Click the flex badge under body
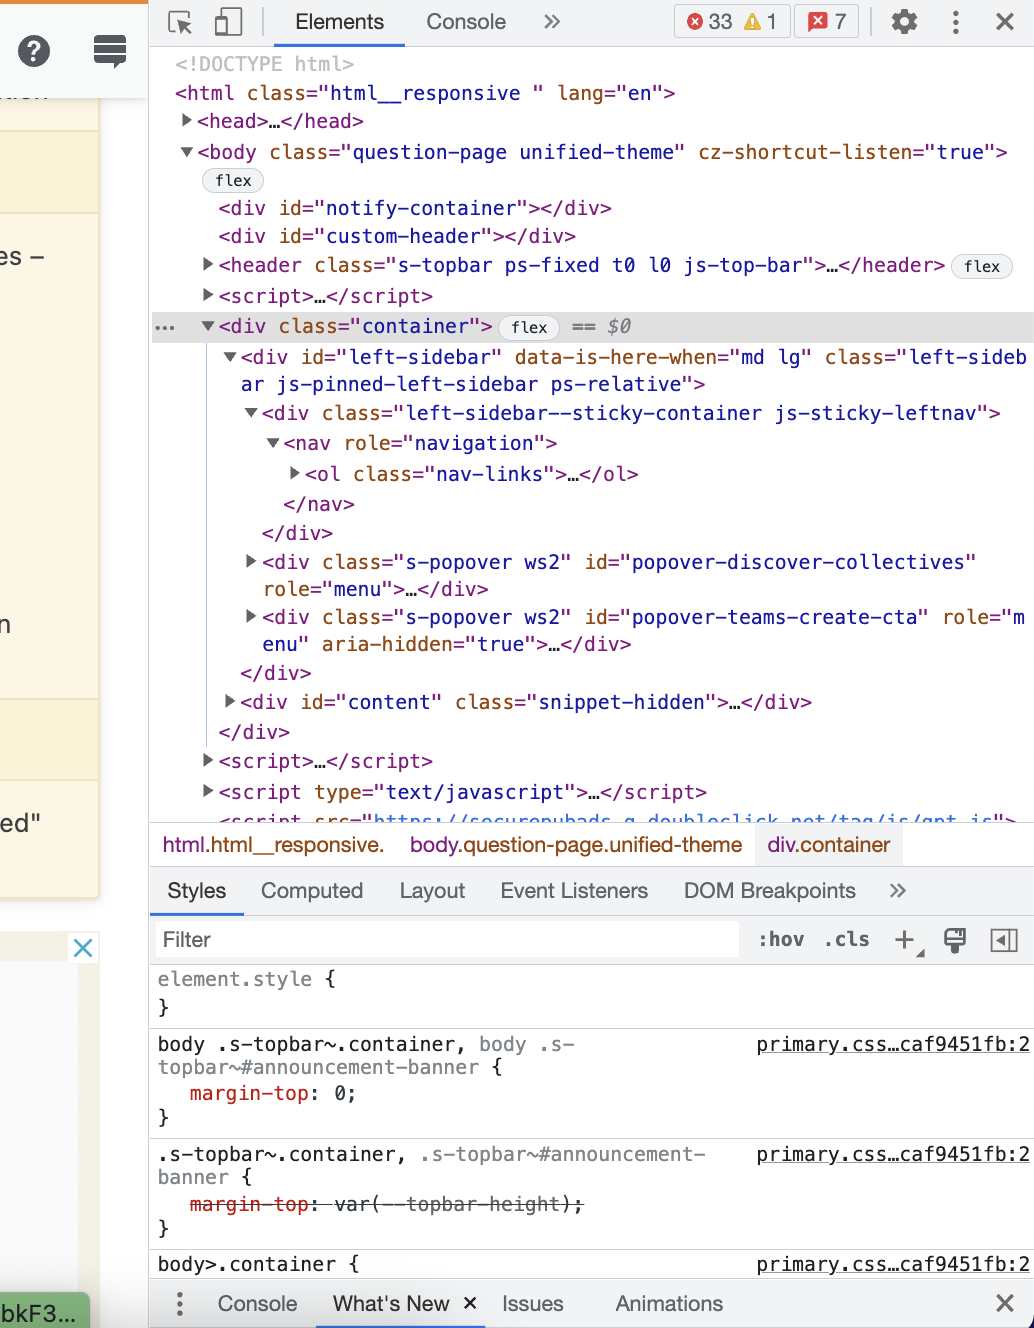This screenshot has height=1328, width=1034. (x=233, y=180)
